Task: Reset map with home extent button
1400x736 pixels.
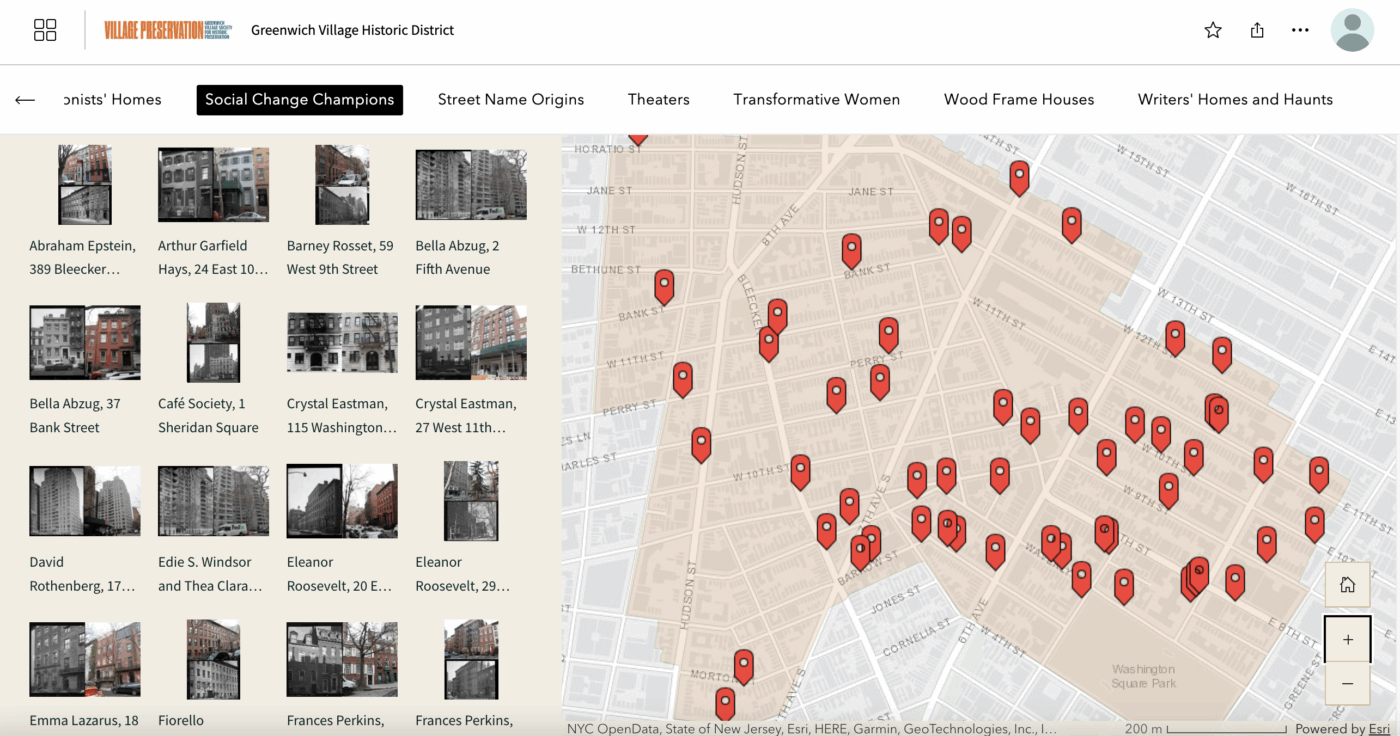Action: point(1347,585)
